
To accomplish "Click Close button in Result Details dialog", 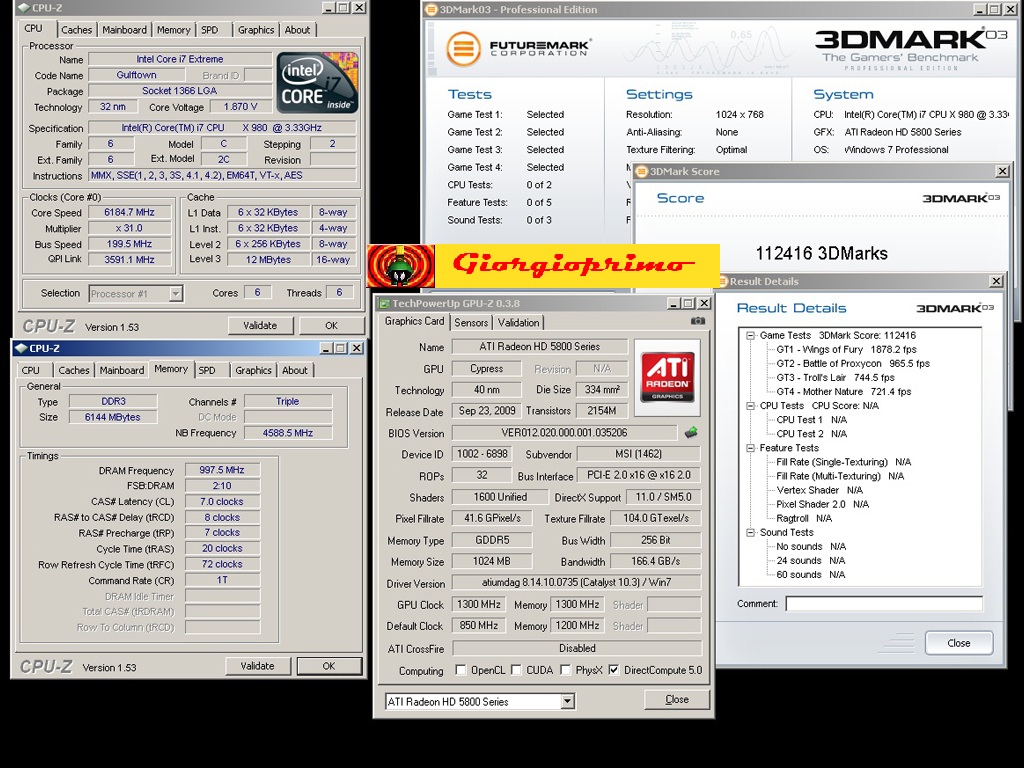I will 959,643.
